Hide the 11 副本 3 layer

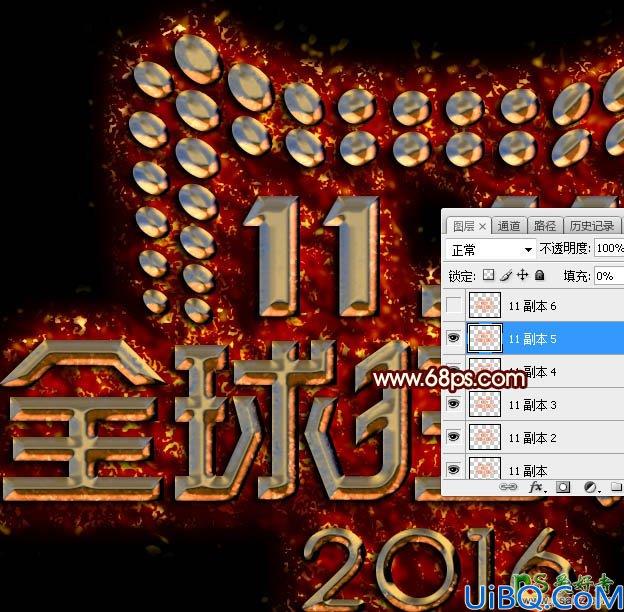[x=454, y=404]
